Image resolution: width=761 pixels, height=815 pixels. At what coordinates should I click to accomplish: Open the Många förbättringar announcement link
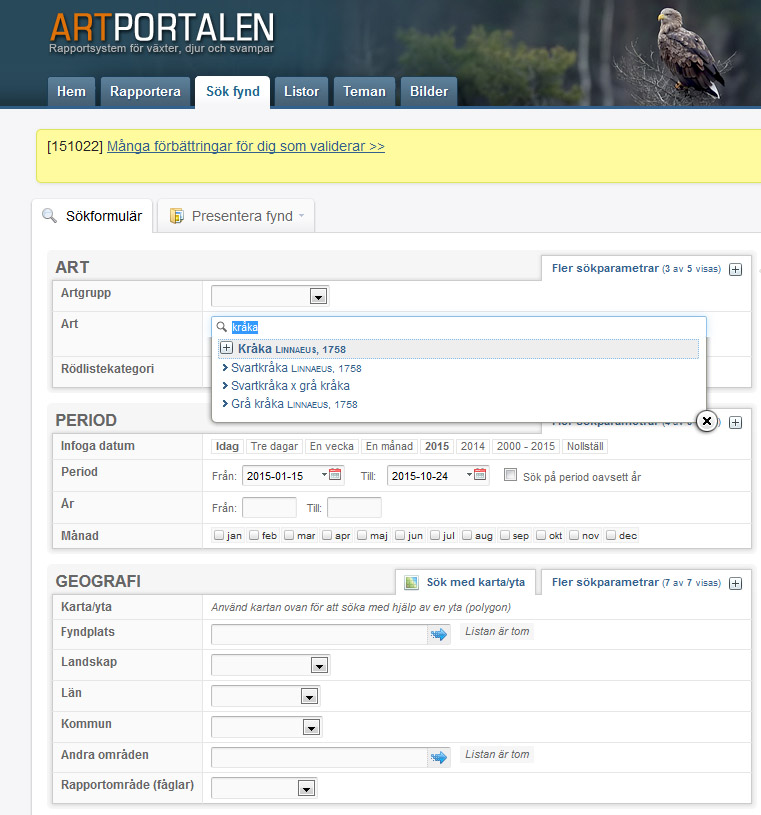[246, 146]
